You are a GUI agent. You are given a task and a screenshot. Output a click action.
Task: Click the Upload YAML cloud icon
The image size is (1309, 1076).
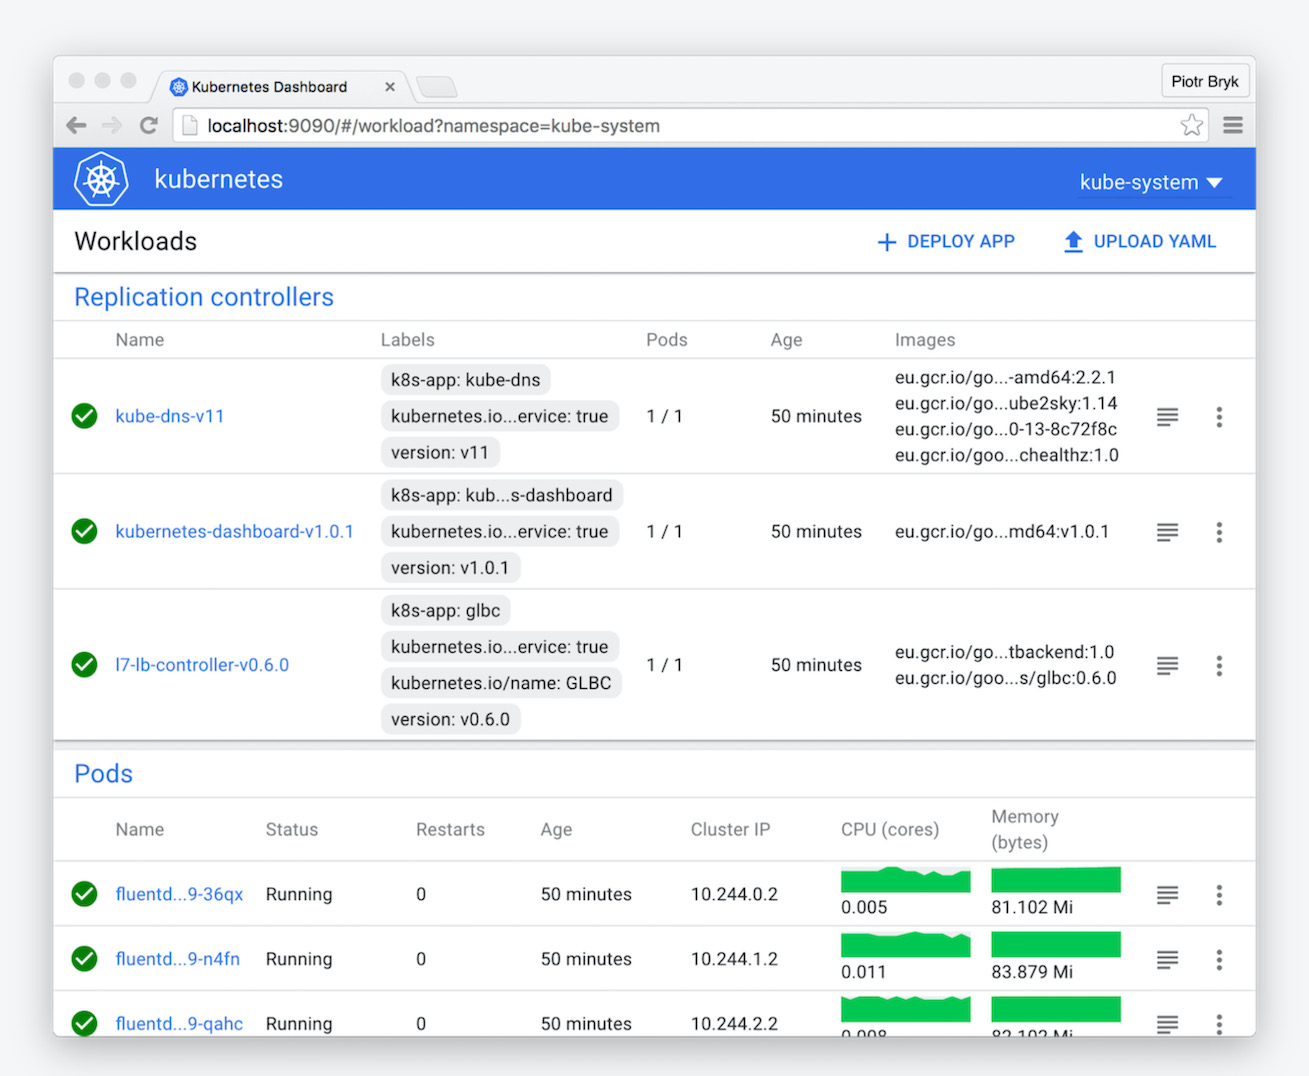click(1072, 241)
